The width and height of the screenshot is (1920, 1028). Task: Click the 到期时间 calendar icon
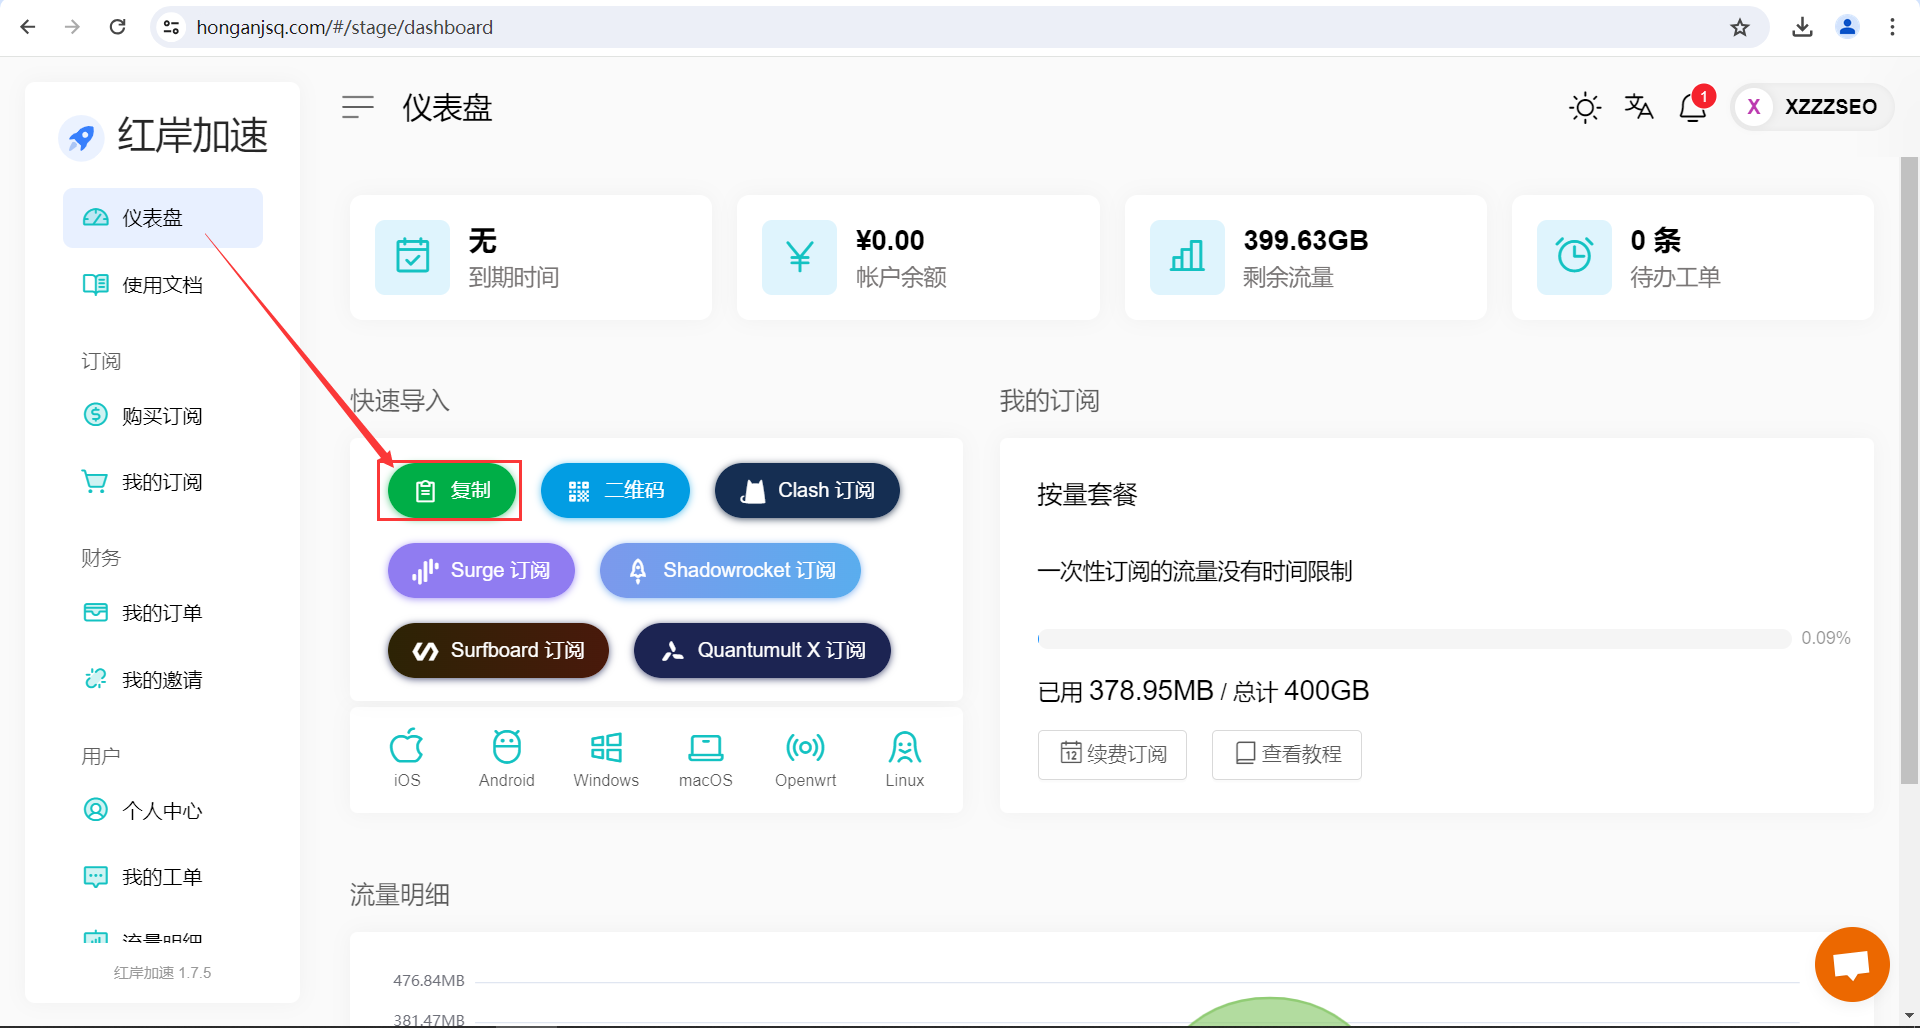pyautogui.click(x=412, y=257)
